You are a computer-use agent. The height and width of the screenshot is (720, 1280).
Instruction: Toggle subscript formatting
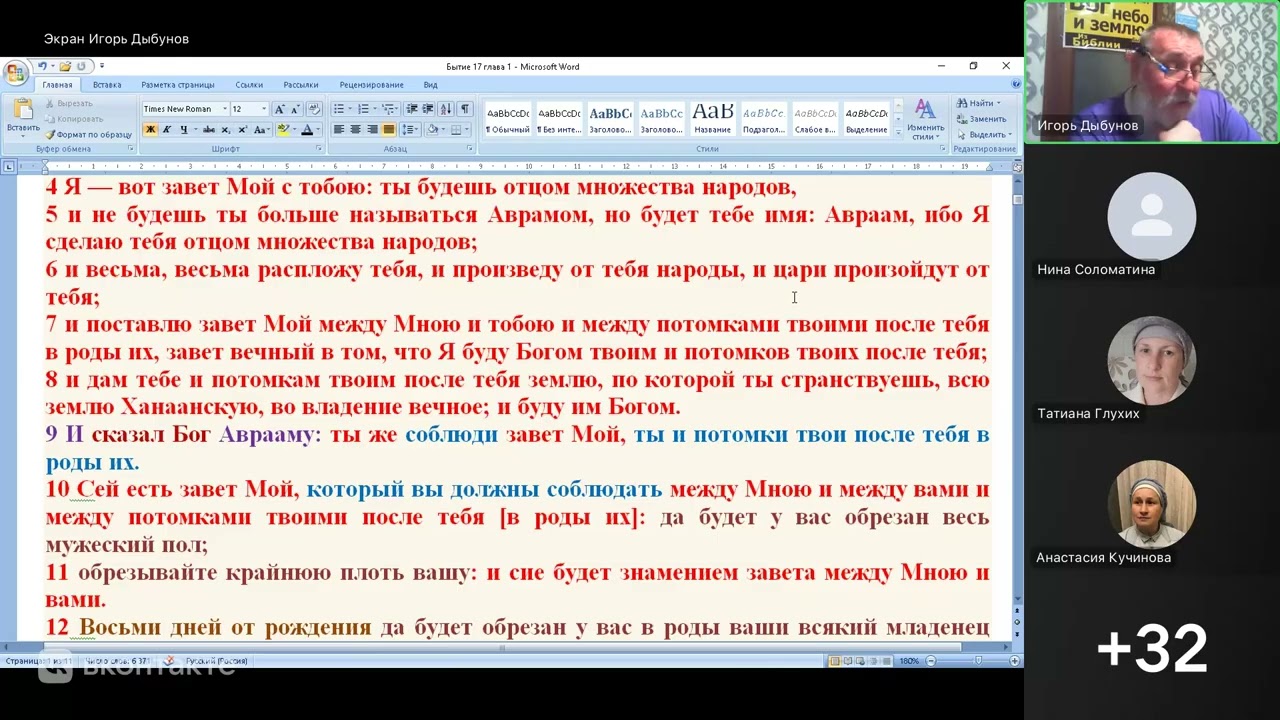(x=226, y=130)
